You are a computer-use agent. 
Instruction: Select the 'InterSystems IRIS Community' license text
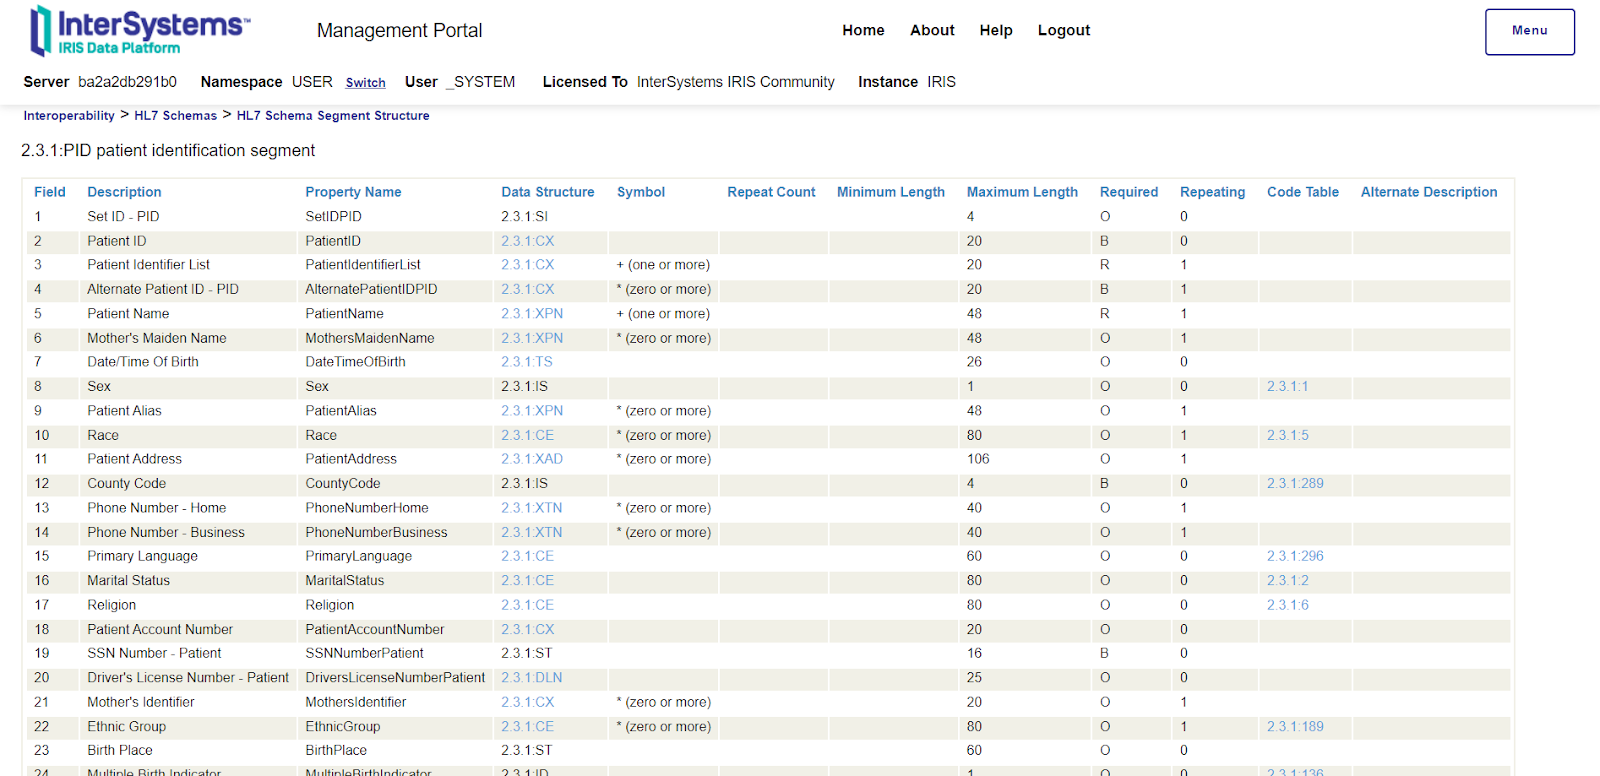pyautogui.click(x=736, y=82)
